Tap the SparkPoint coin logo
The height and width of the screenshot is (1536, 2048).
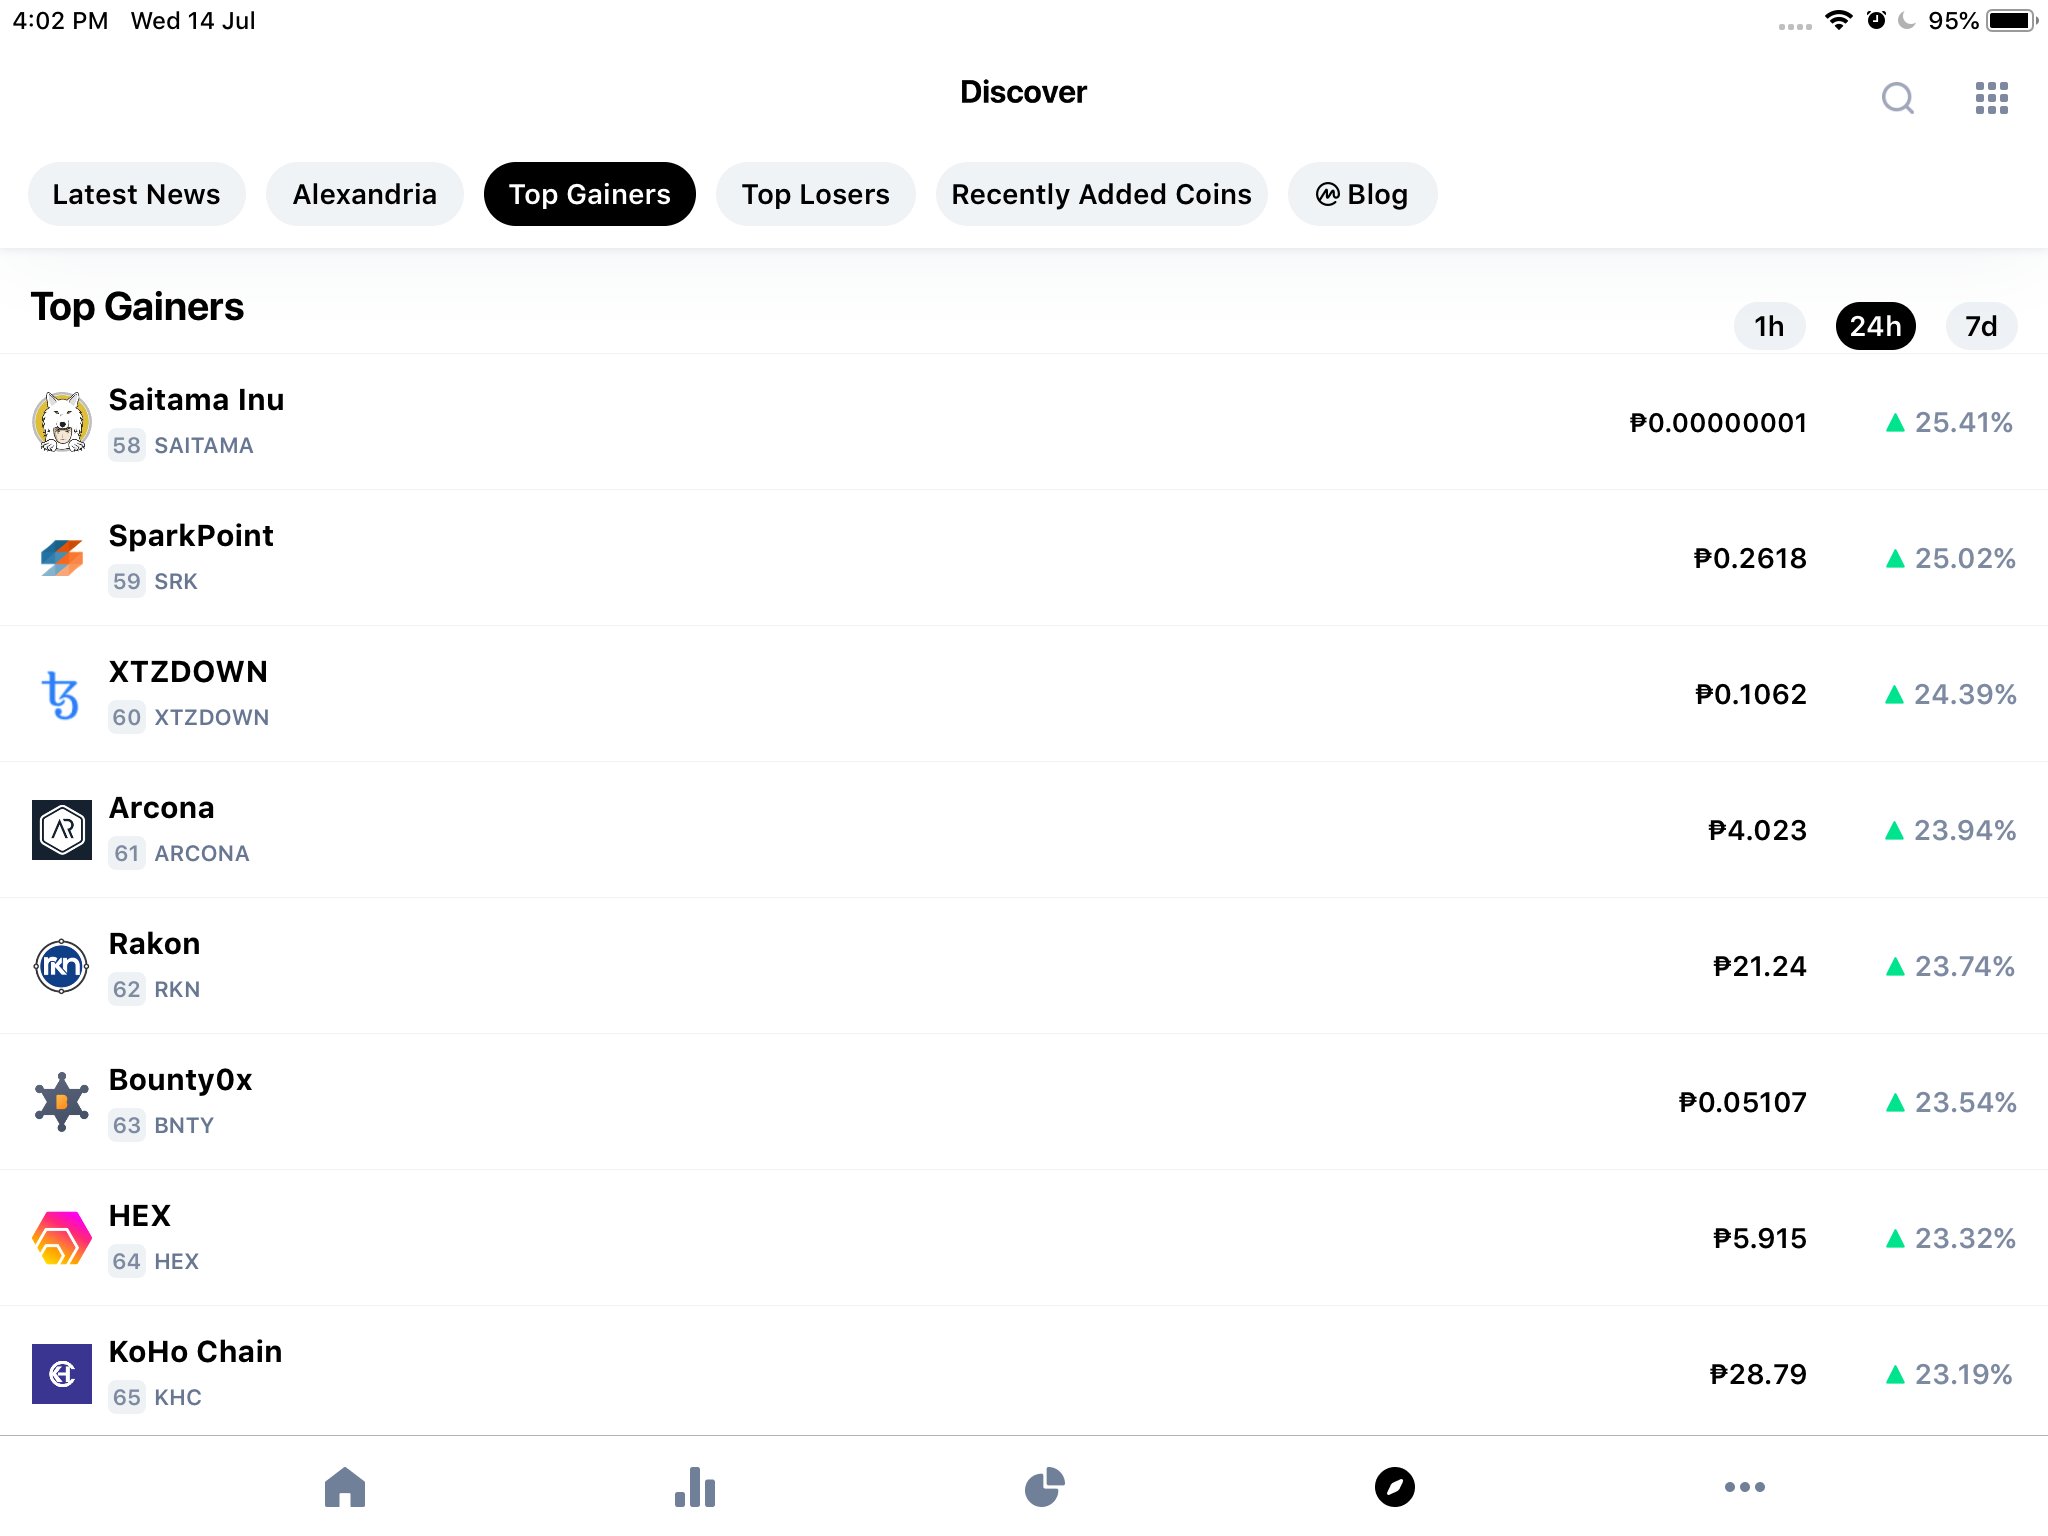[62, 558]
